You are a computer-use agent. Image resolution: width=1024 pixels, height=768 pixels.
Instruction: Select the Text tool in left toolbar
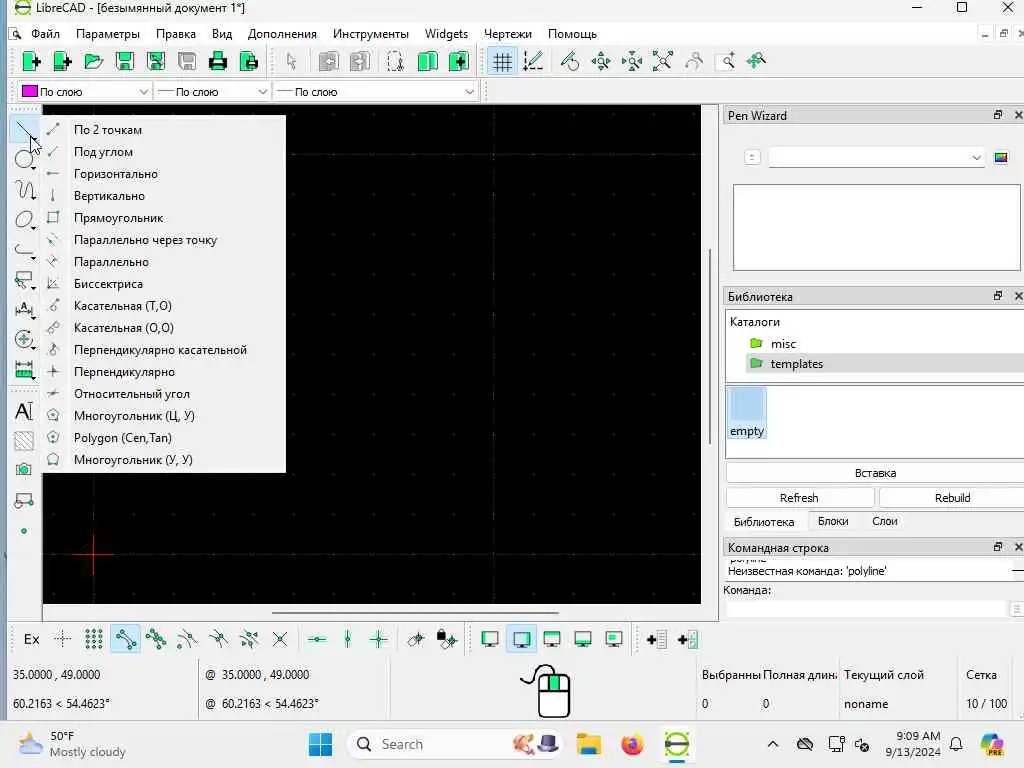(x=24, y=411)
